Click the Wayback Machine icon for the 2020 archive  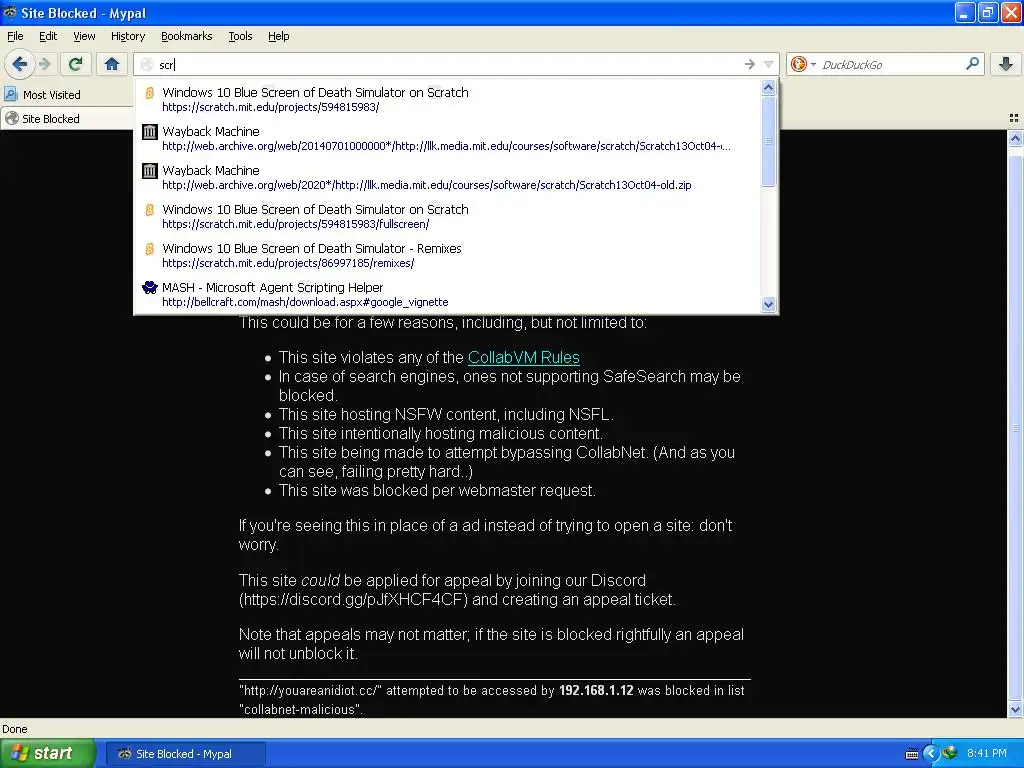150,171
